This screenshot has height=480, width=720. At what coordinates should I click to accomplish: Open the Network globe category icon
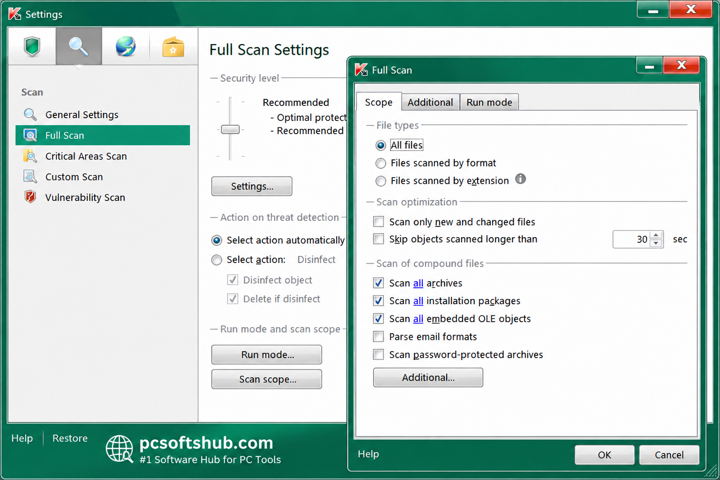(x=125, y=46)
